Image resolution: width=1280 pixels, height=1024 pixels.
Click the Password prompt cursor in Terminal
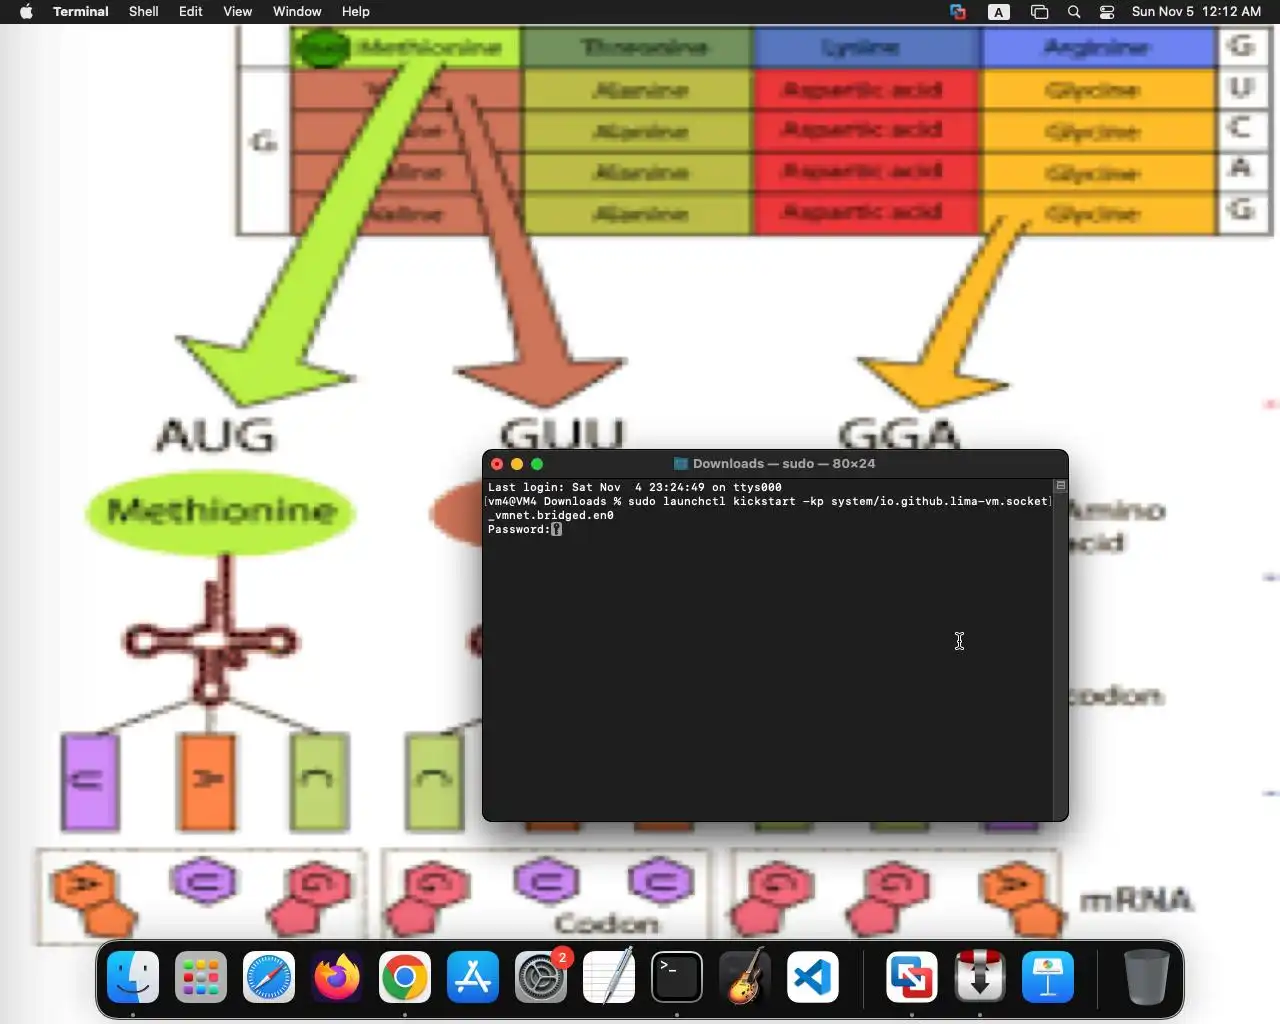coord(556,530)
